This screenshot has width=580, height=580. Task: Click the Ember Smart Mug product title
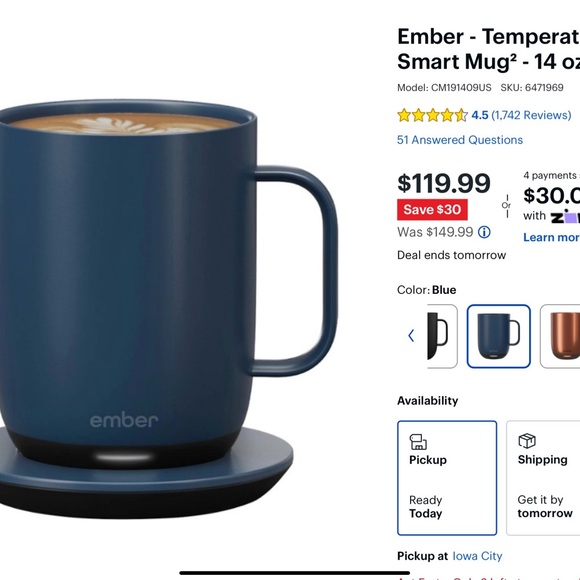488,49
